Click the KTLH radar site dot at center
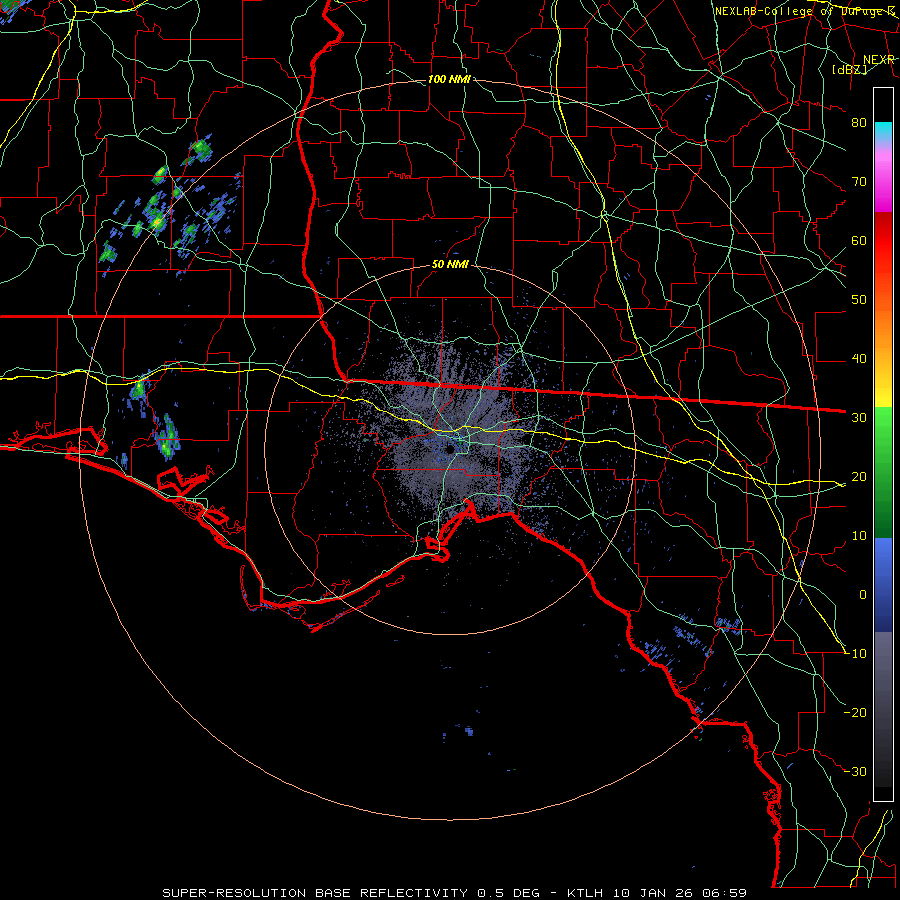The image size is (900, 900). (x=451, y=449)
